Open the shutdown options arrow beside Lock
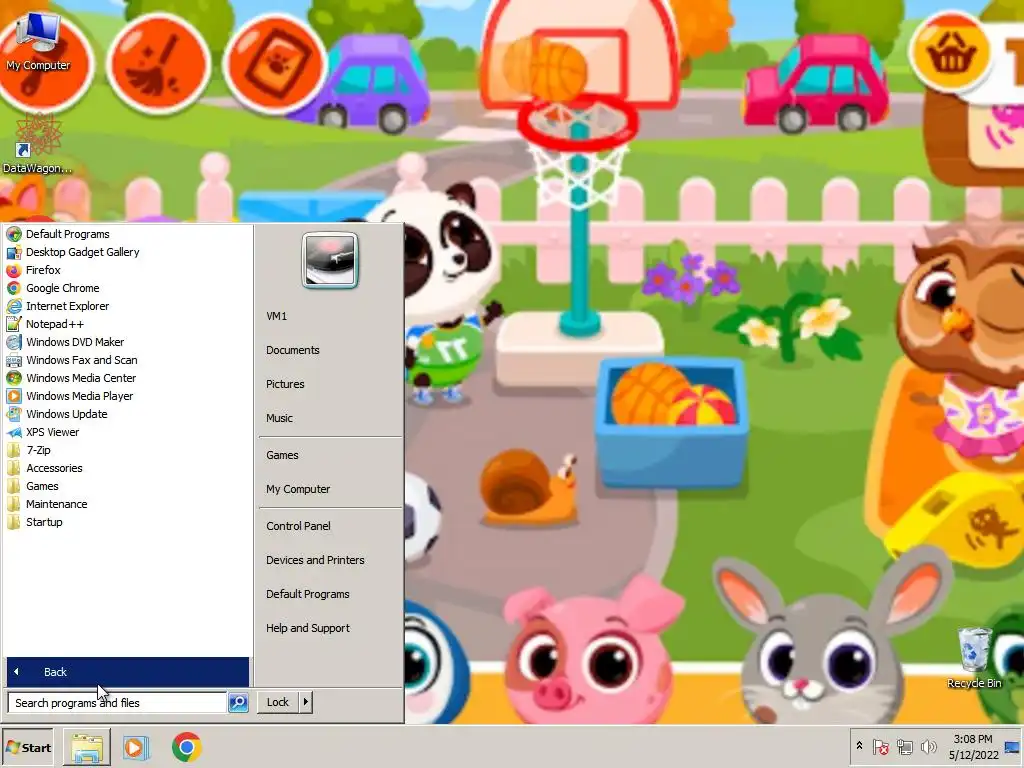Screen dimensions: 1024x768 coord(306,702)
